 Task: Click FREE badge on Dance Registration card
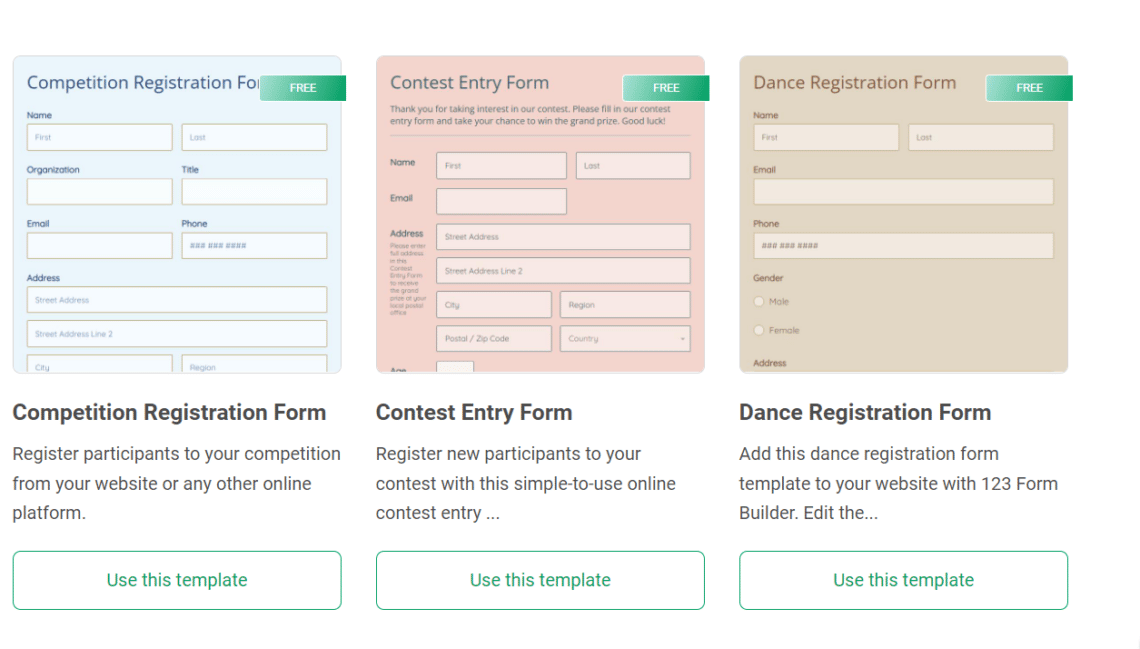click(1029, 88)
